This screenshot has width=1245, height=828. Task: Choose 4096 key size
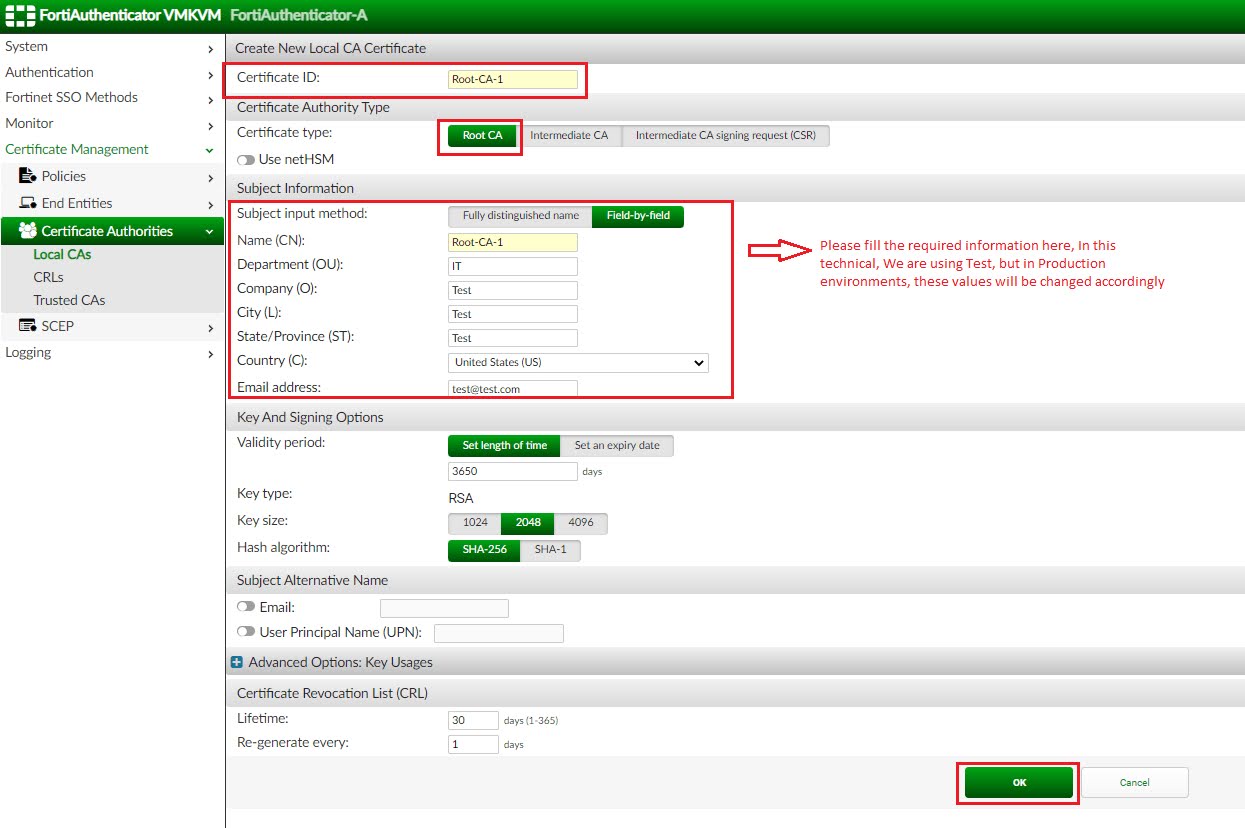[581, 523]
